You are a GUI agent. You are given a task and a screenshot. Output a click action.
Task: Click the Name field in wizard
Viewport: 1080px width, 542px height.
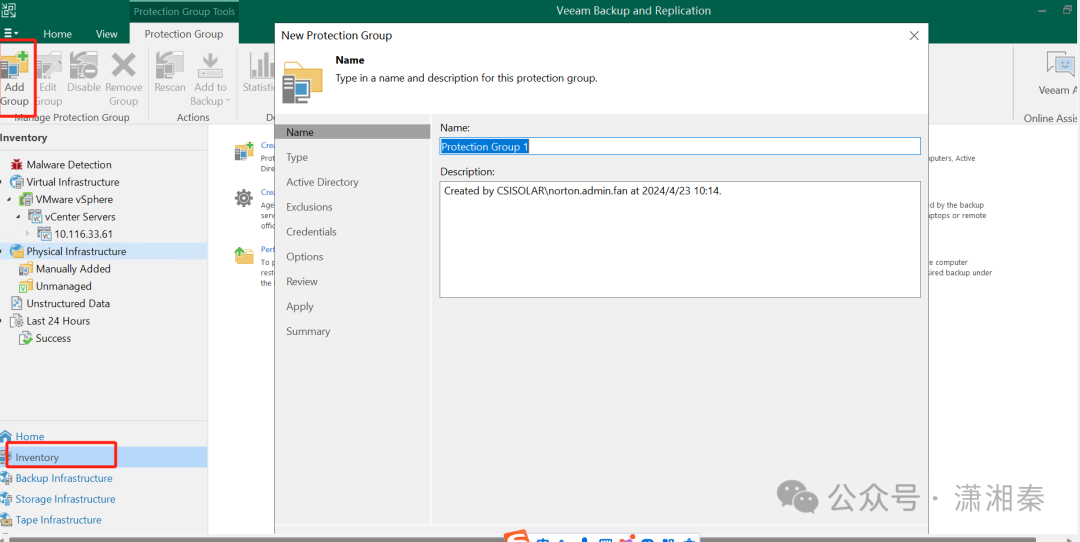click(x=680, y=146)
